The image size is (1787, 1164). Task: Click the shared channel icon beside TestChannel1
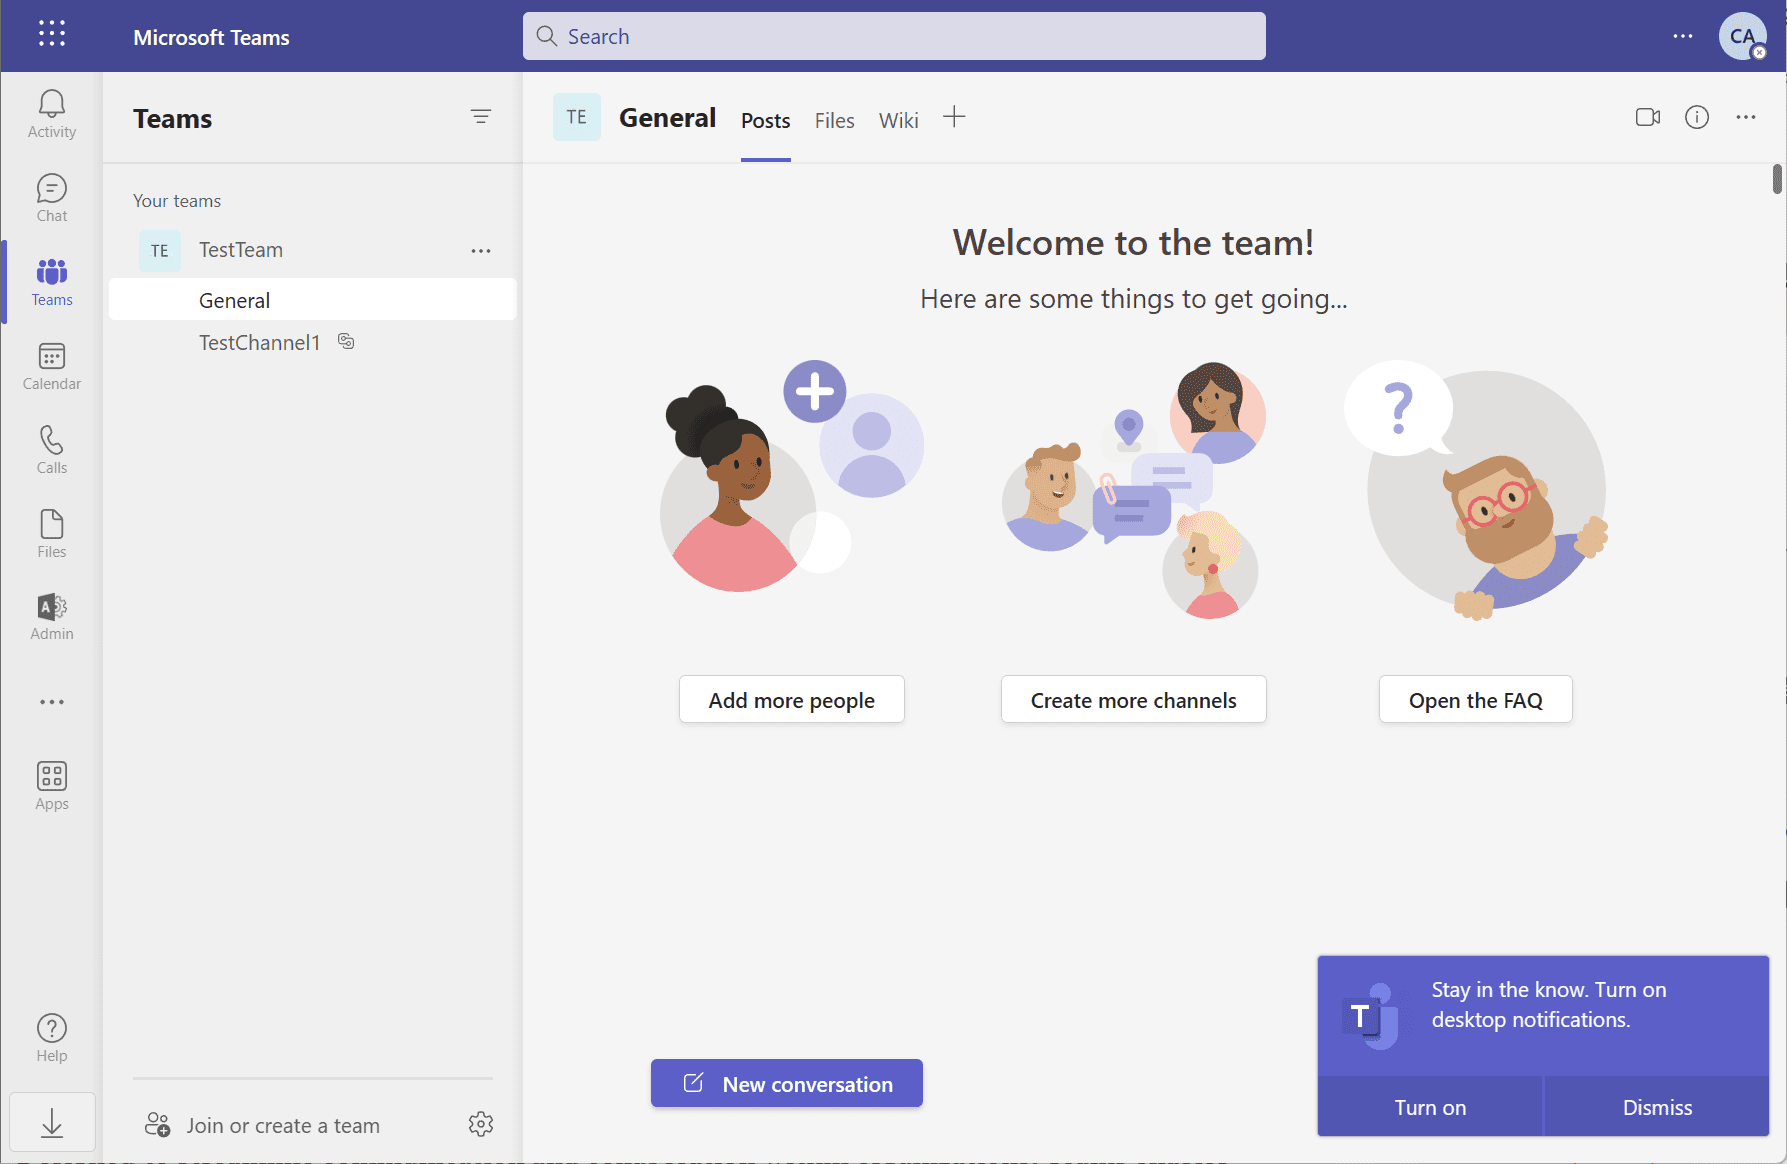346,341
